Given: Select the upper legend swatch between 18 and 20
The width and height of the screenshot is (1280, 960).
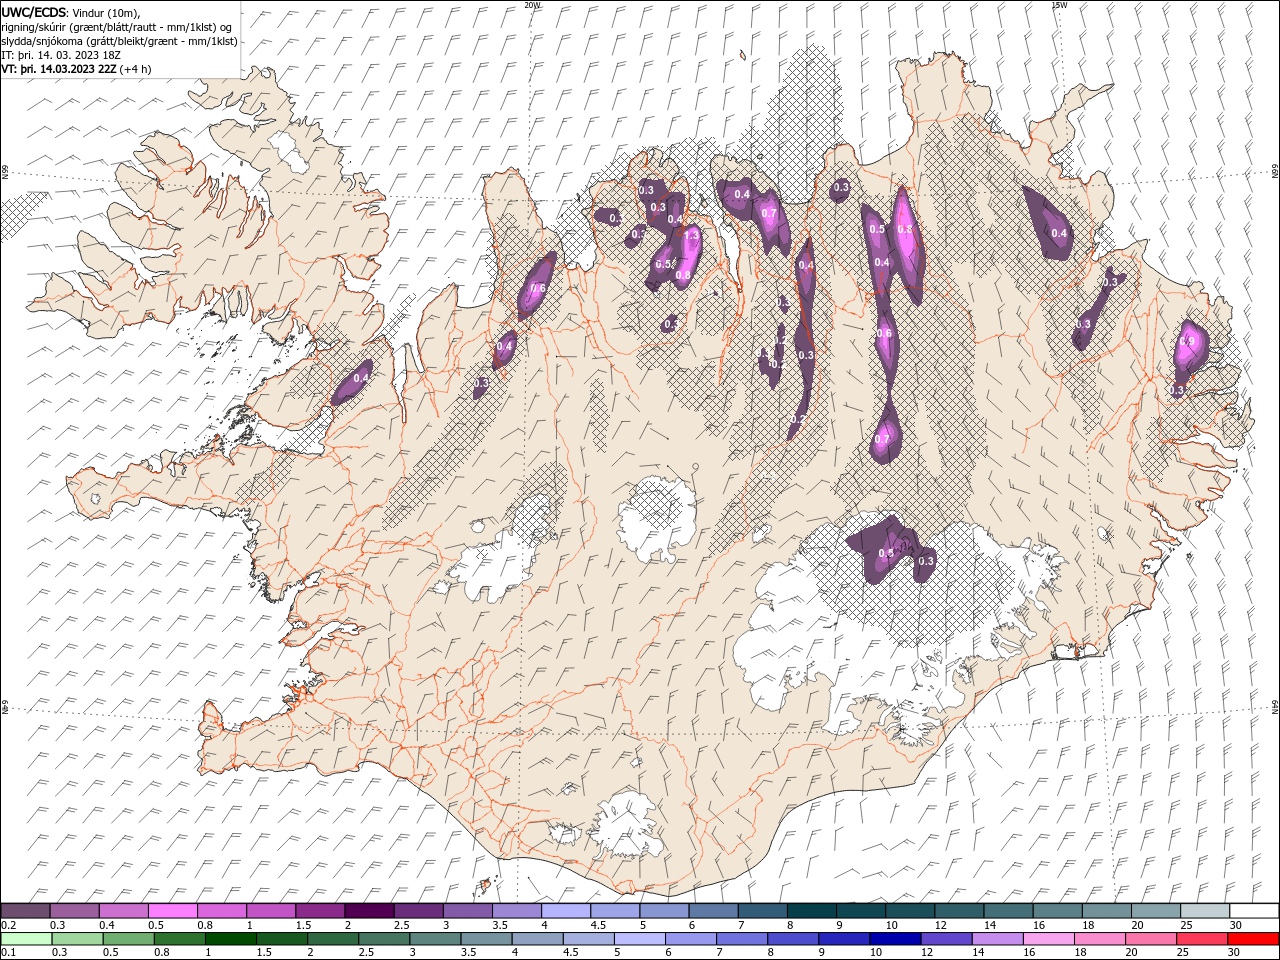Looking at the screenshot, I should coord(1106,911).
